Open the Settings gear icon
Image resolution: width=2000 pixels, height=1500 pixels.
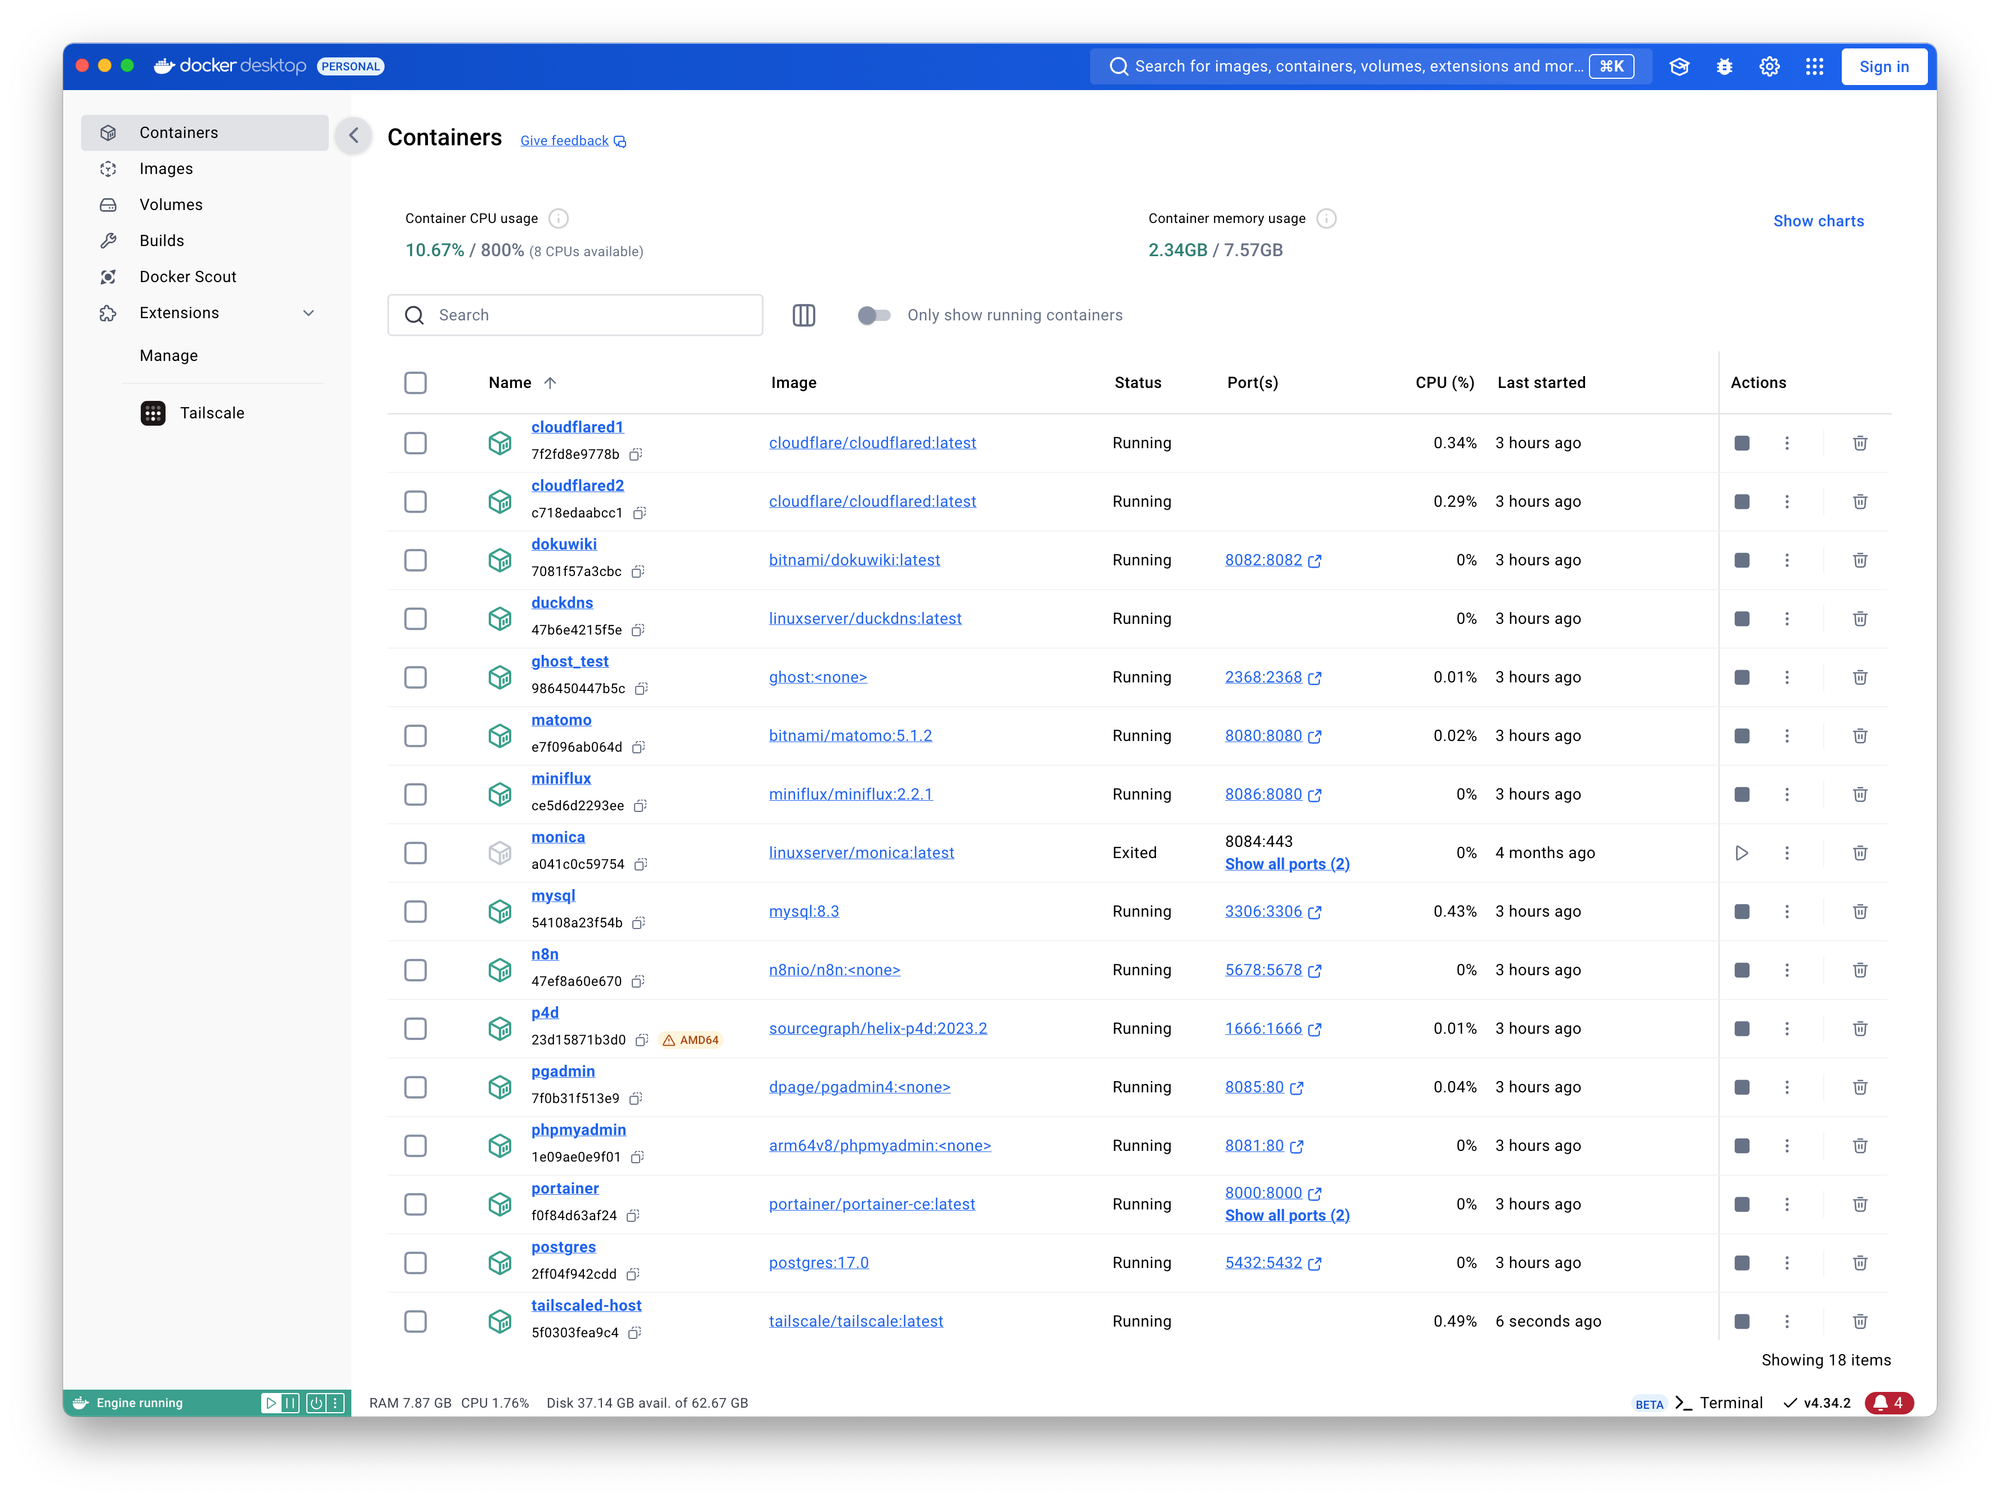click(x=1769, y=67)
